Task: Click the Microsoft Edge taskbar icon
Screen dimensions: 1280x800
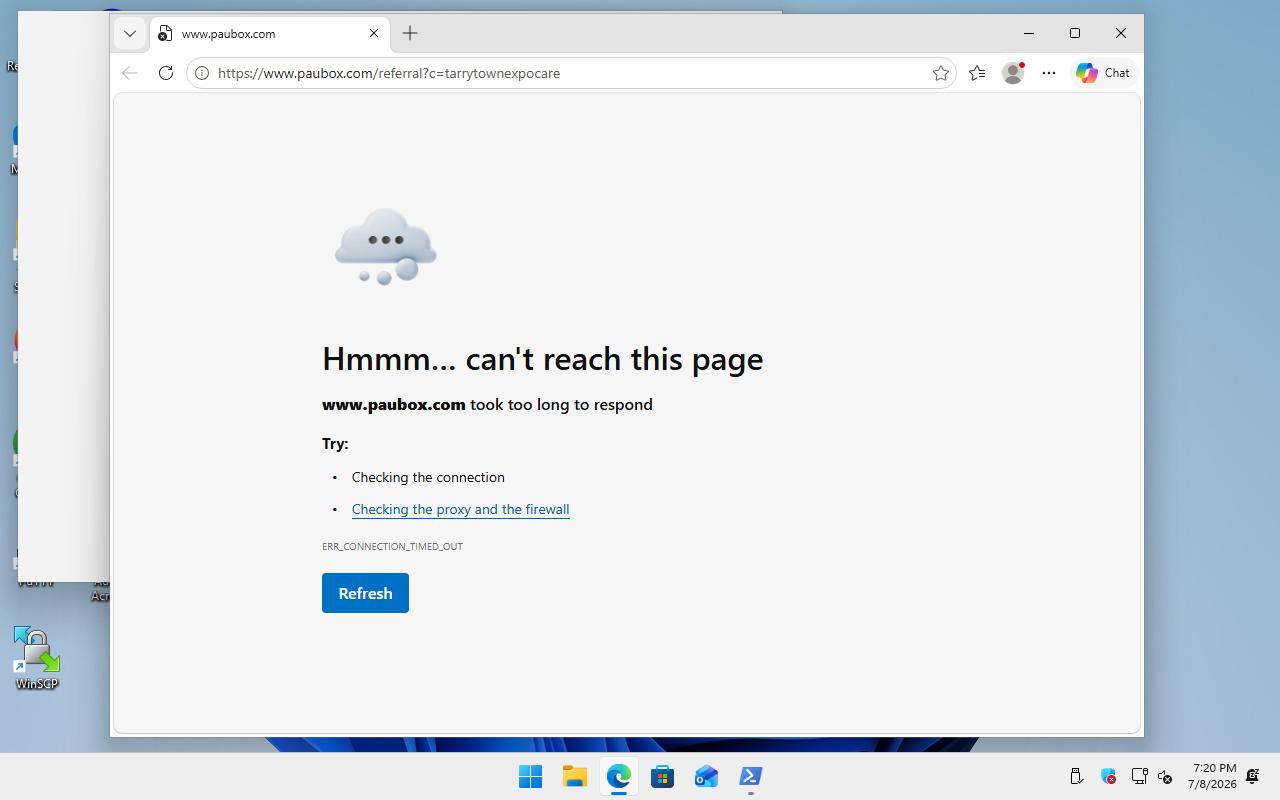Action: coord(618,776)
